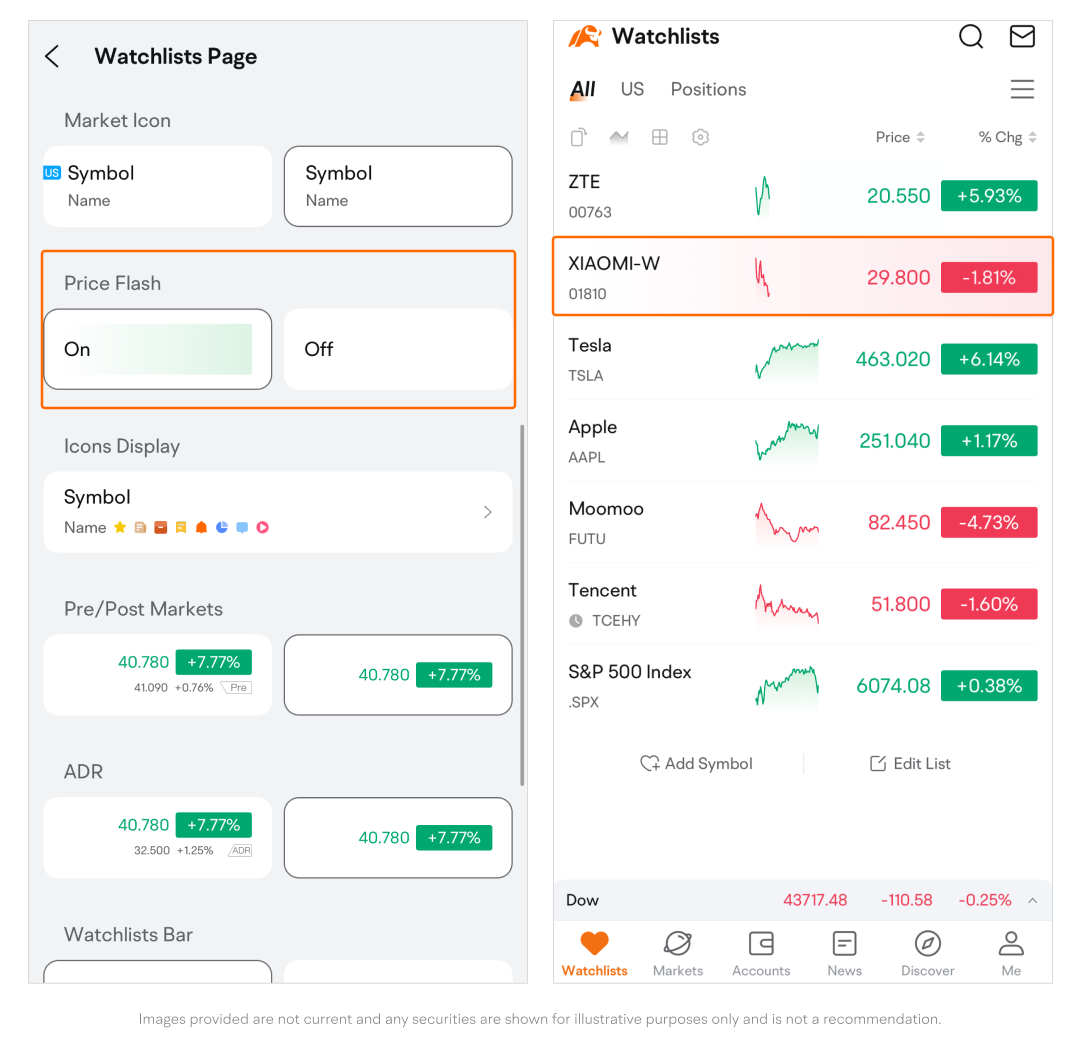The width and height of the screenshot is (1081, 1049).
Task: Switch to grid view icon
Action: pos(660,137)
